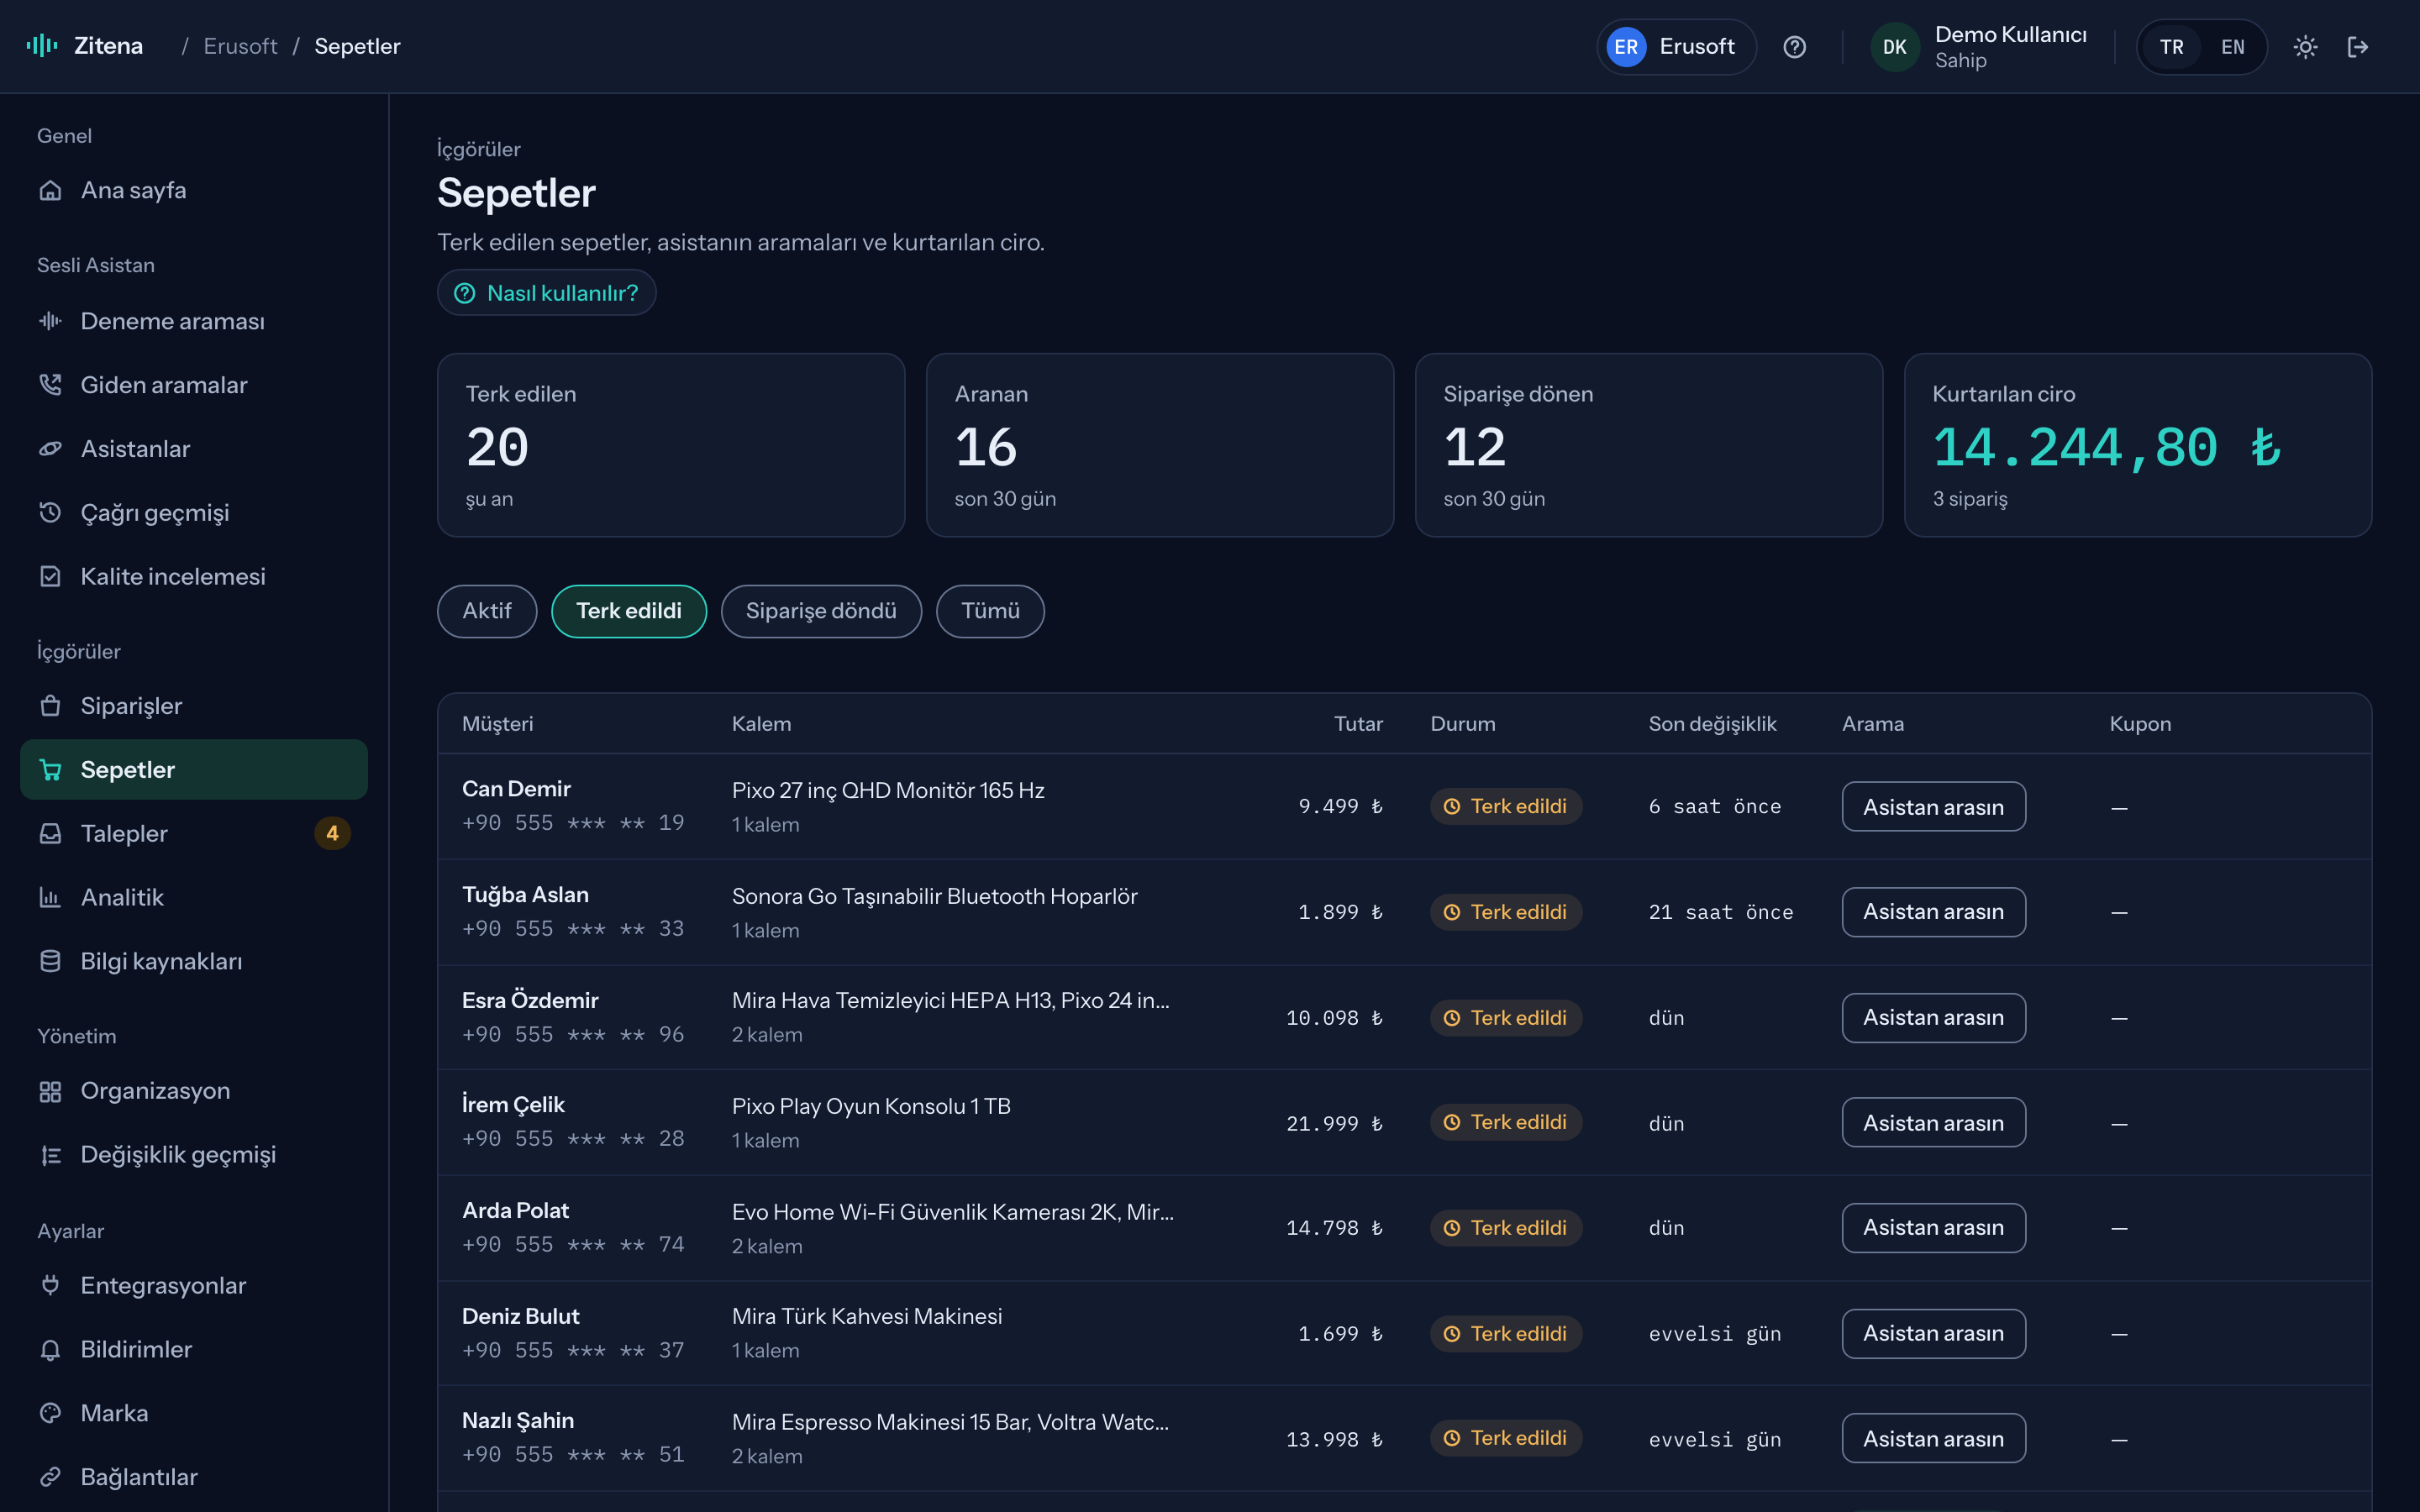Open Kalite incelemesi check icon
This screenshot has height=1512, width=2420.
pos(50,577)
